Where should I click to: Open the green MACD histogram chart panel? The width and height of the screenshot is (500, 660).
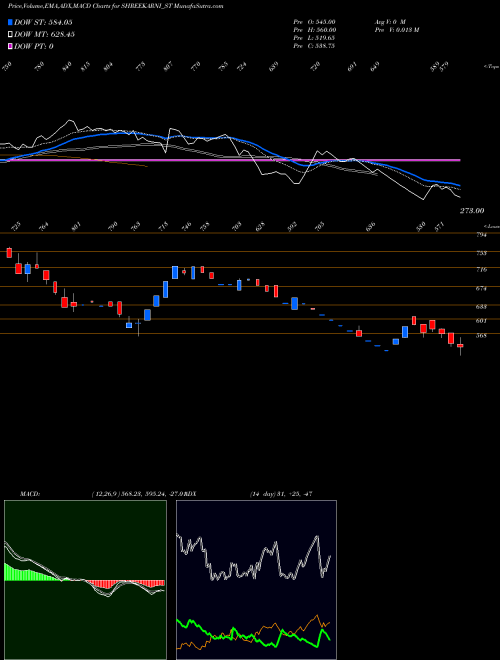coord(85,580)
